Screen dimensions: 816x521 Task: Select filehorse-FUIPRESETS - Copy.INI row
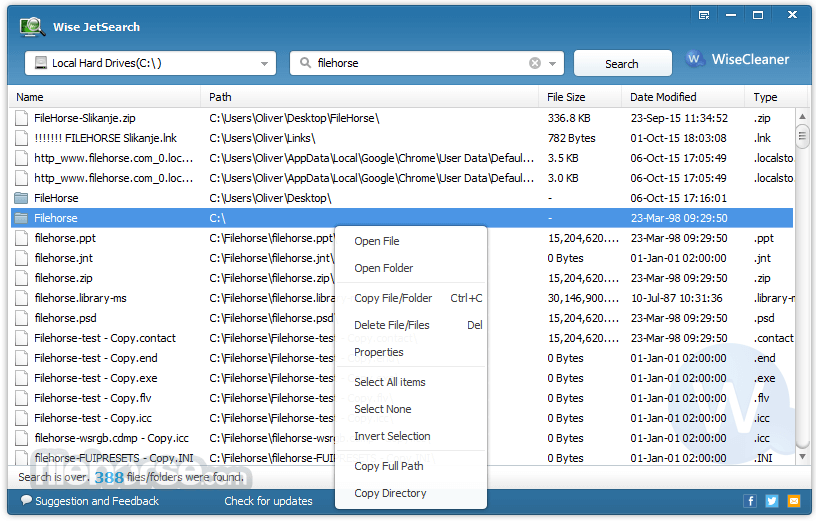tap(402, 458)
